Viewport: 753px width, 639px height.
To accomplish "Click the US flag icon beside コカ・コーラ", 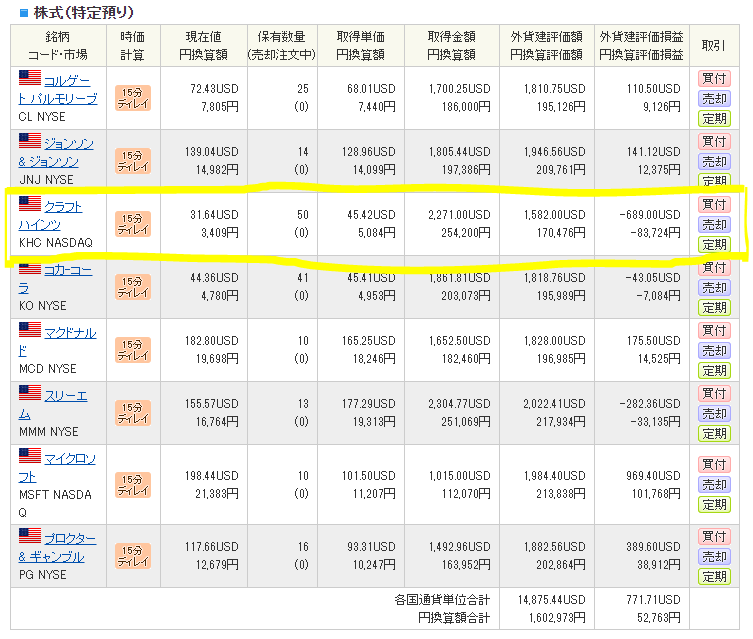I will click(x=30, y=269).
